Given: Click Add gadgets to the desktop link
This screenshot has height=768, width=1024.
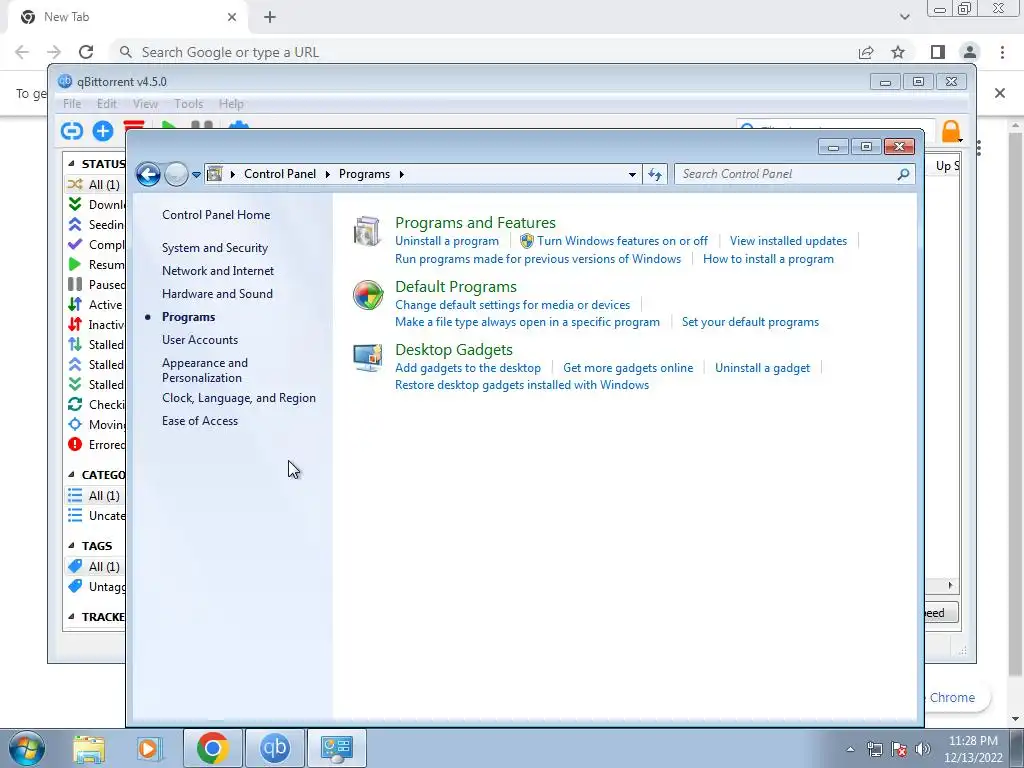Looking at the screenshot, I should click(x=468, y=368).
